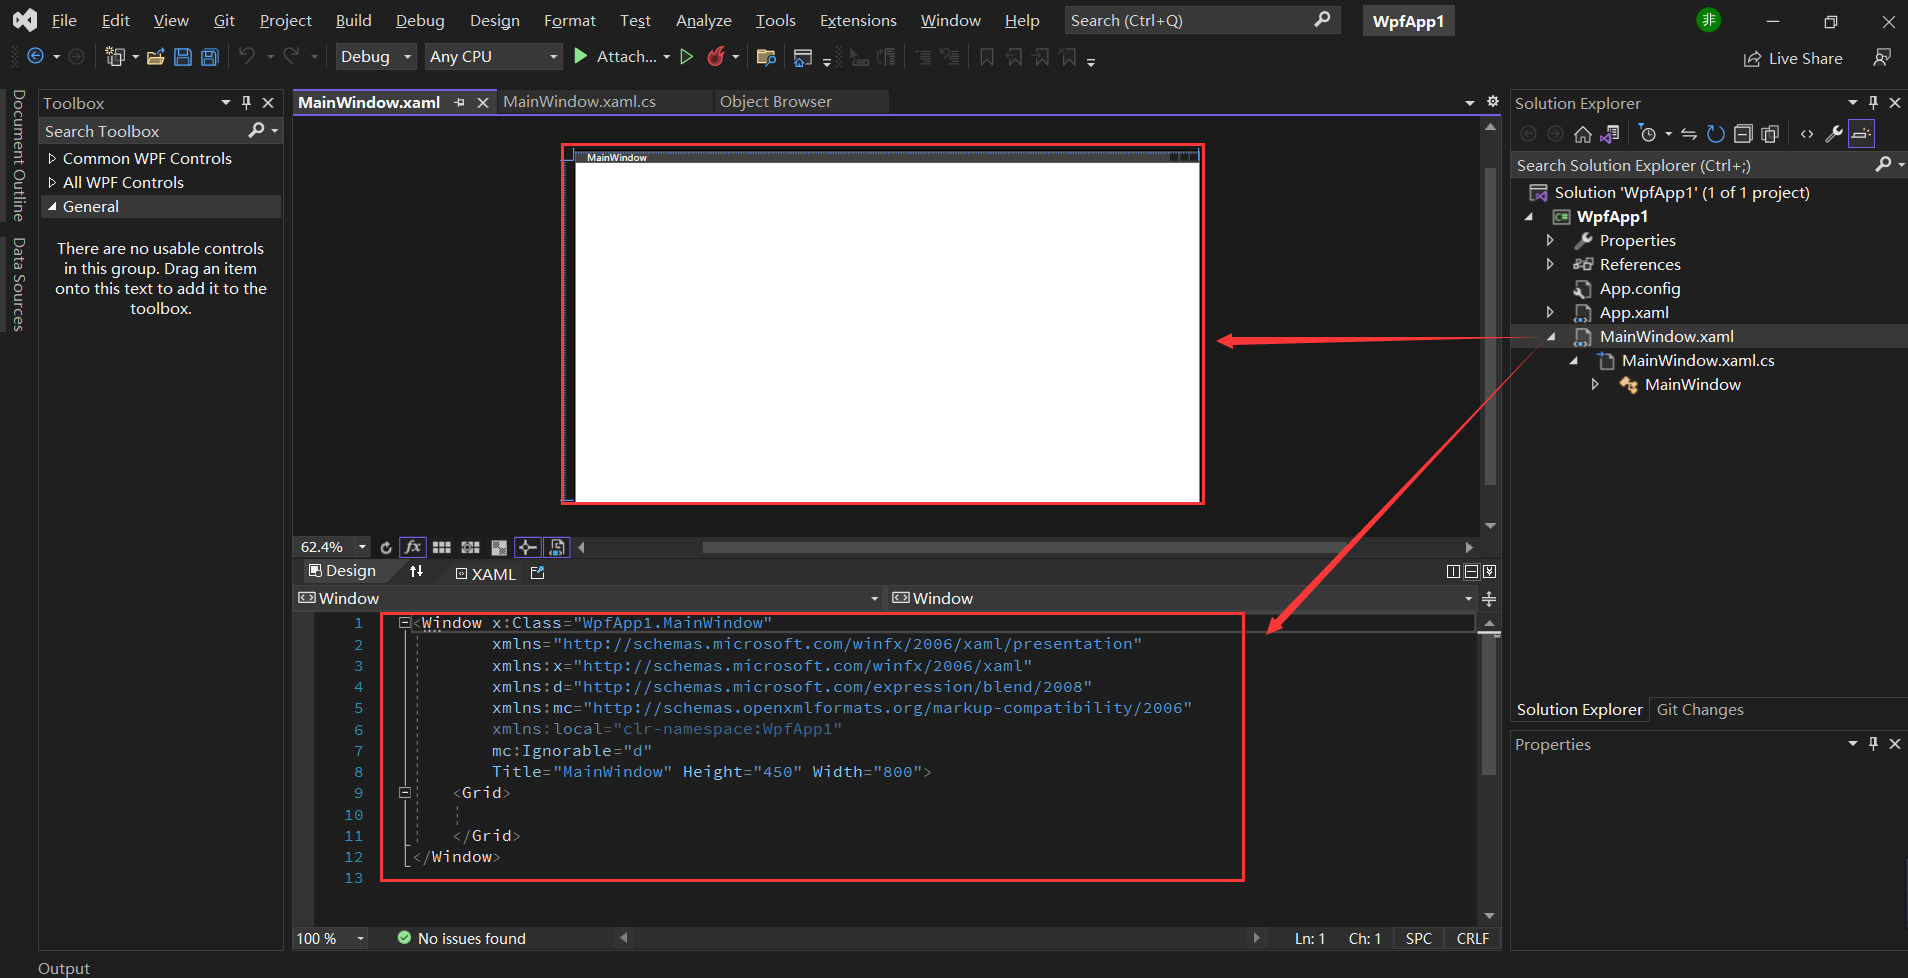The height and width of the screenshot is (978, 1908).
Task: Click the Open File folder icon
Action: 155,57
